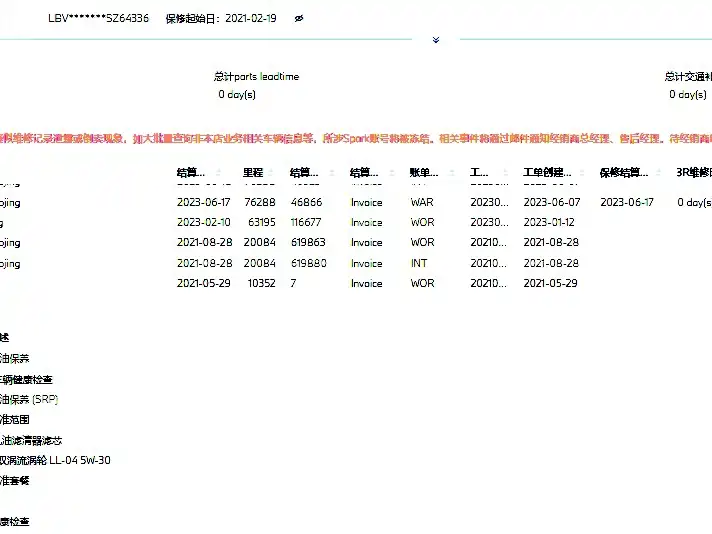This screenshot has width=712, height=534.
Task: Click warranty settlement date 2023-06-17
Action: (627, 202)
